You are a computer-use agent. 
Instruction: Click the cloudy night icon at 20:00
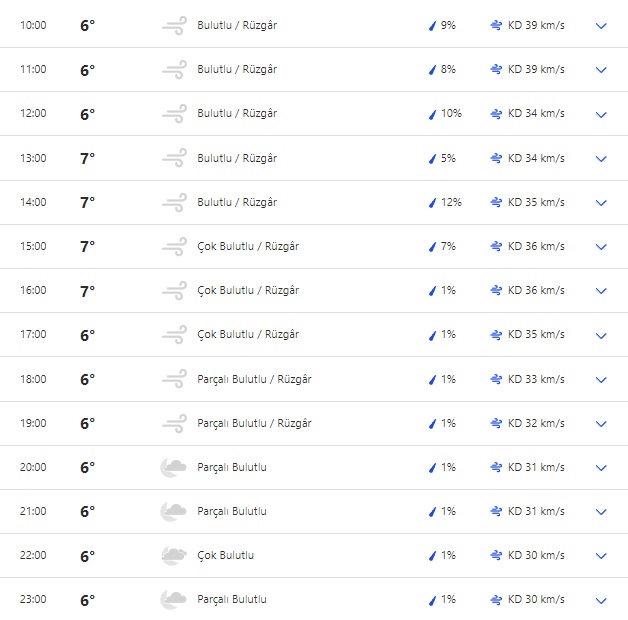tap(174, 467)
